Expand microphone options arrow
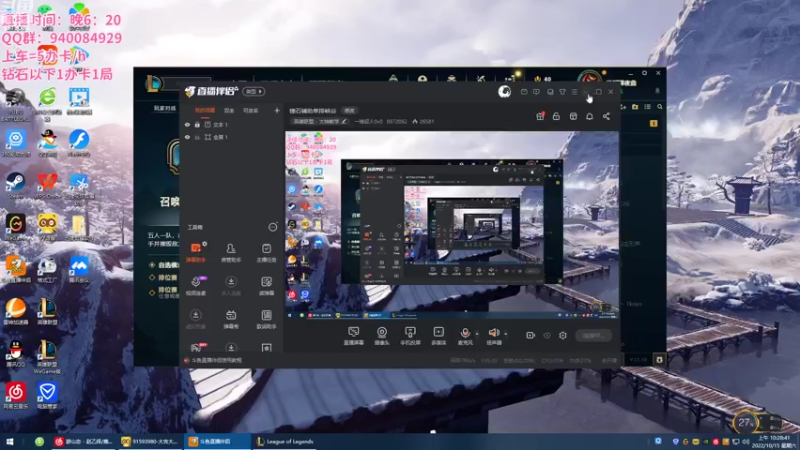This screenshot has height=450, width=800. point(477,334)
